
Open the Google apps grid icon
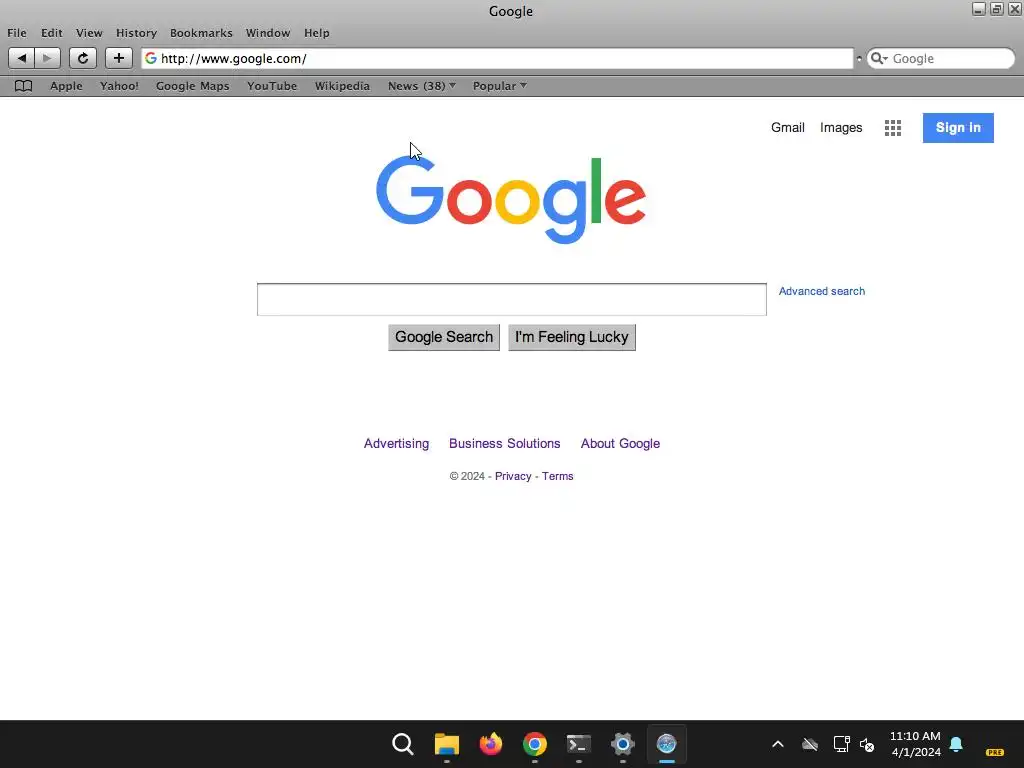pyautogui.click(x=893, y=128)
